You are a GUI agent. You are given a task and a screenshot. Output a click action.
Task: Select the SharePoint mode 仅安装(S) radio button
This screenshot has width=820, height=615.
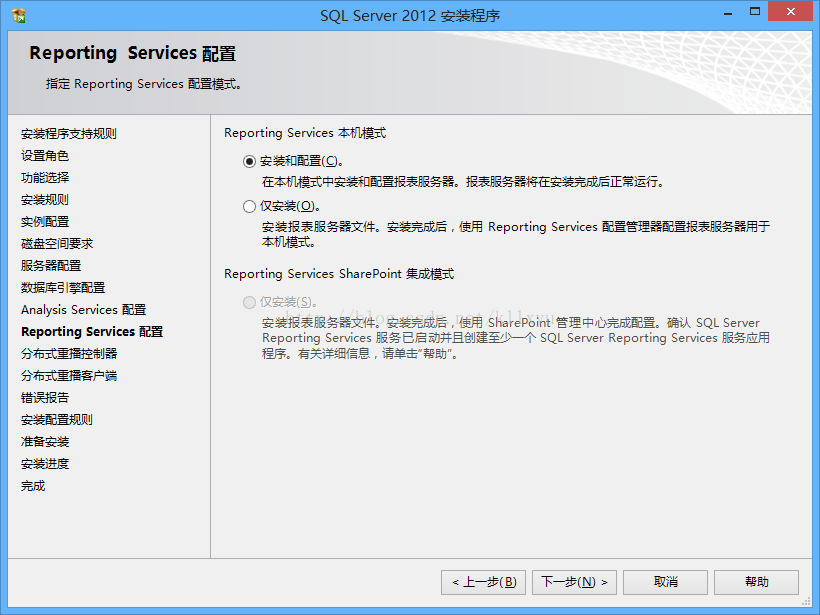(x=249, y=302)
